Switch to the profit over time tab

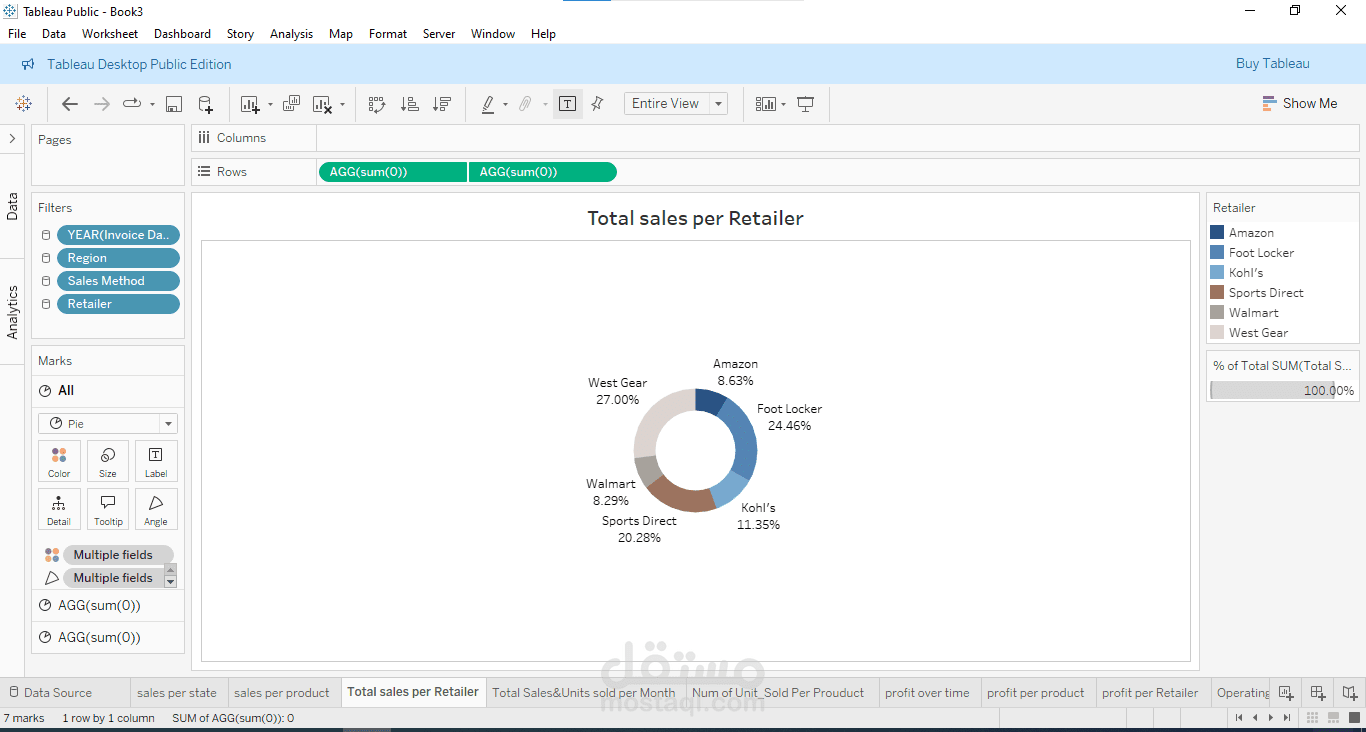(927, 693)
